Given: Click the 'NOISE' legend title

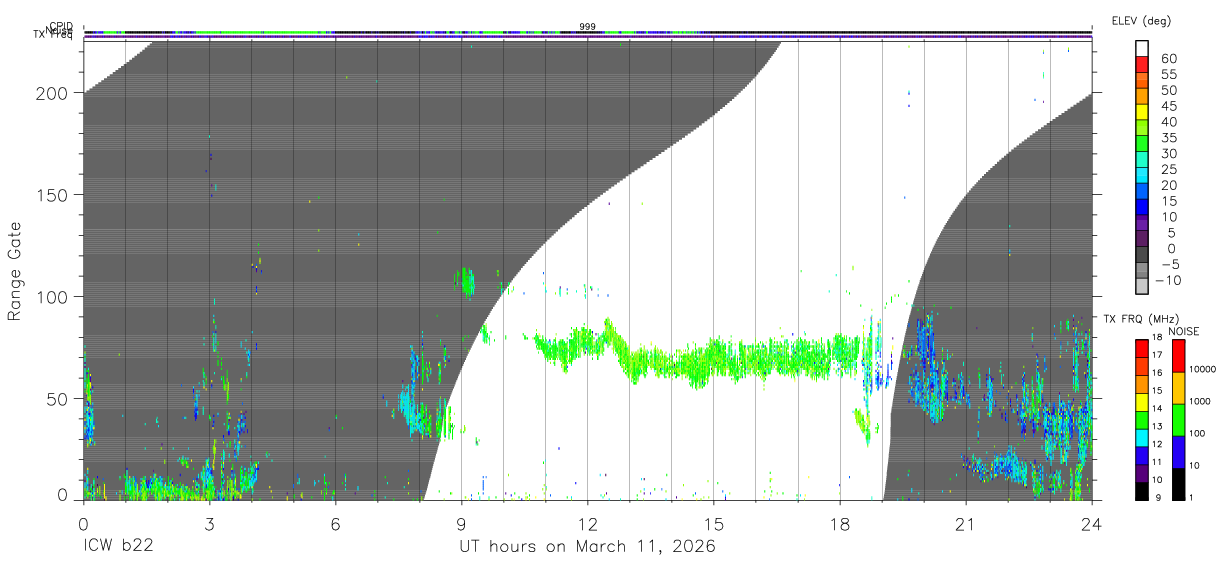Looking at the screenshot, I should click(1184, 332).
